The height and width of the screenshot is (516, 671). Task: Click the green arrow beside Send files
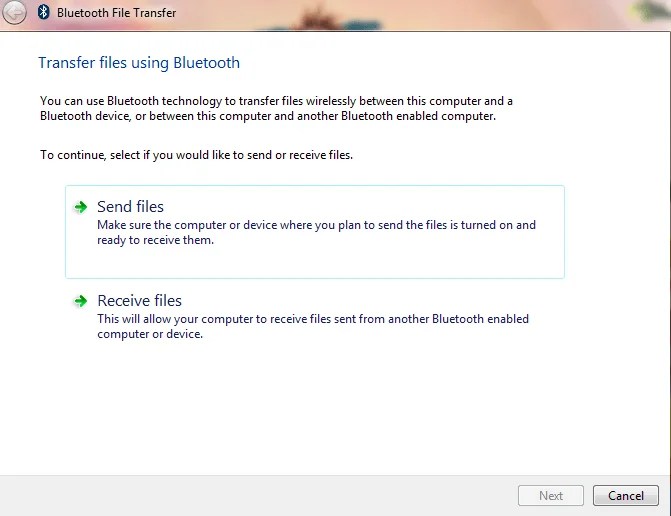[x=80, y=207]
